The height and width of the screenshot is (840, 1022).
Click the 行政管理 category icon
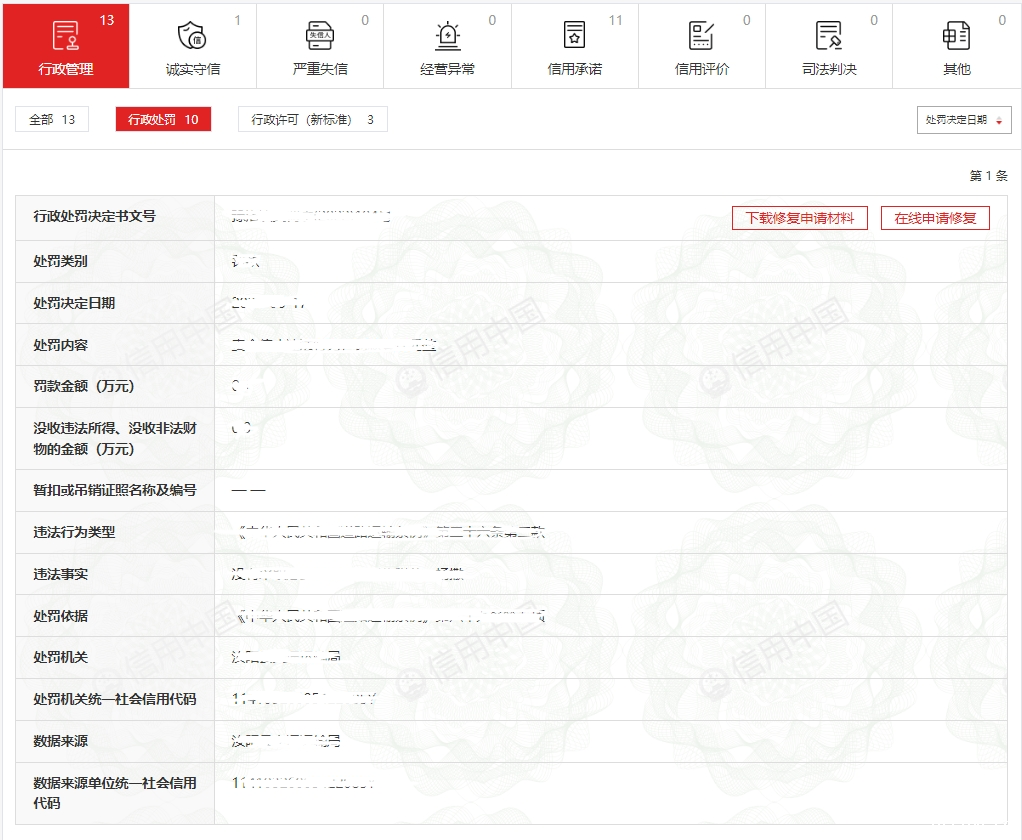[66, 36]
